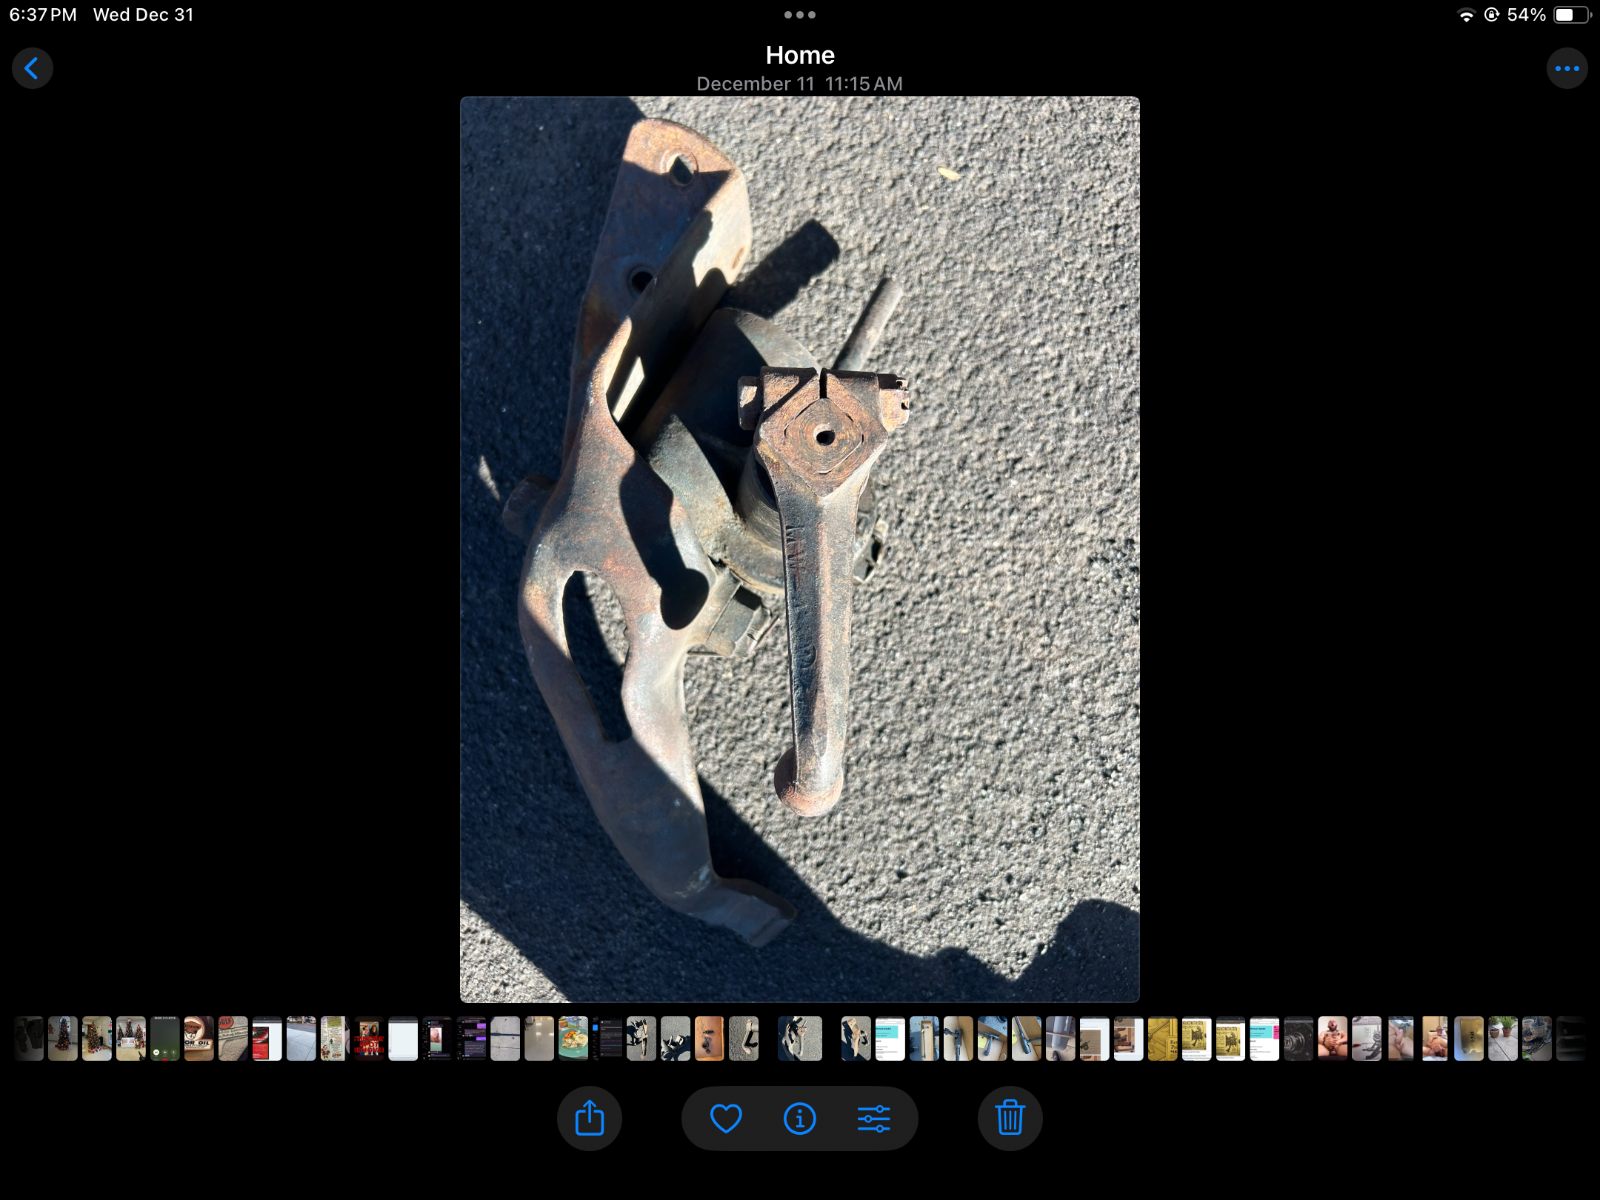Select the oil sign thumbnail
This screenshot has width=1600, height=1200.
coord(199,1039)
